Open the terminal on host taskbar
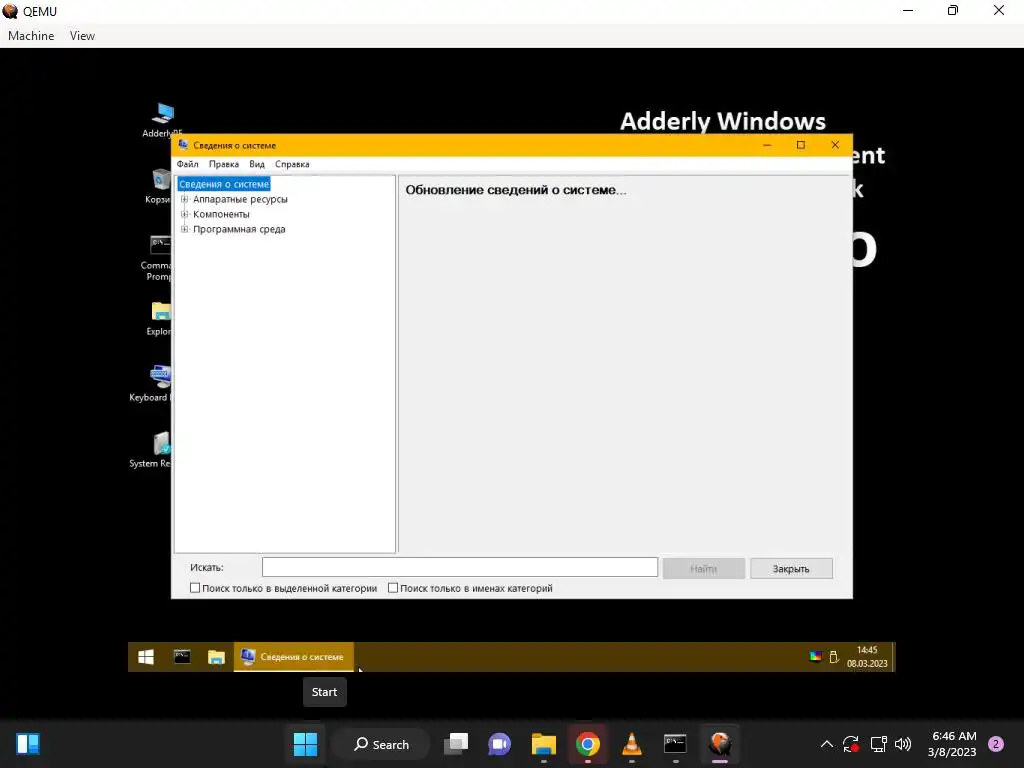This screenshot has height=768, width=1024. (x=675, y=744)
